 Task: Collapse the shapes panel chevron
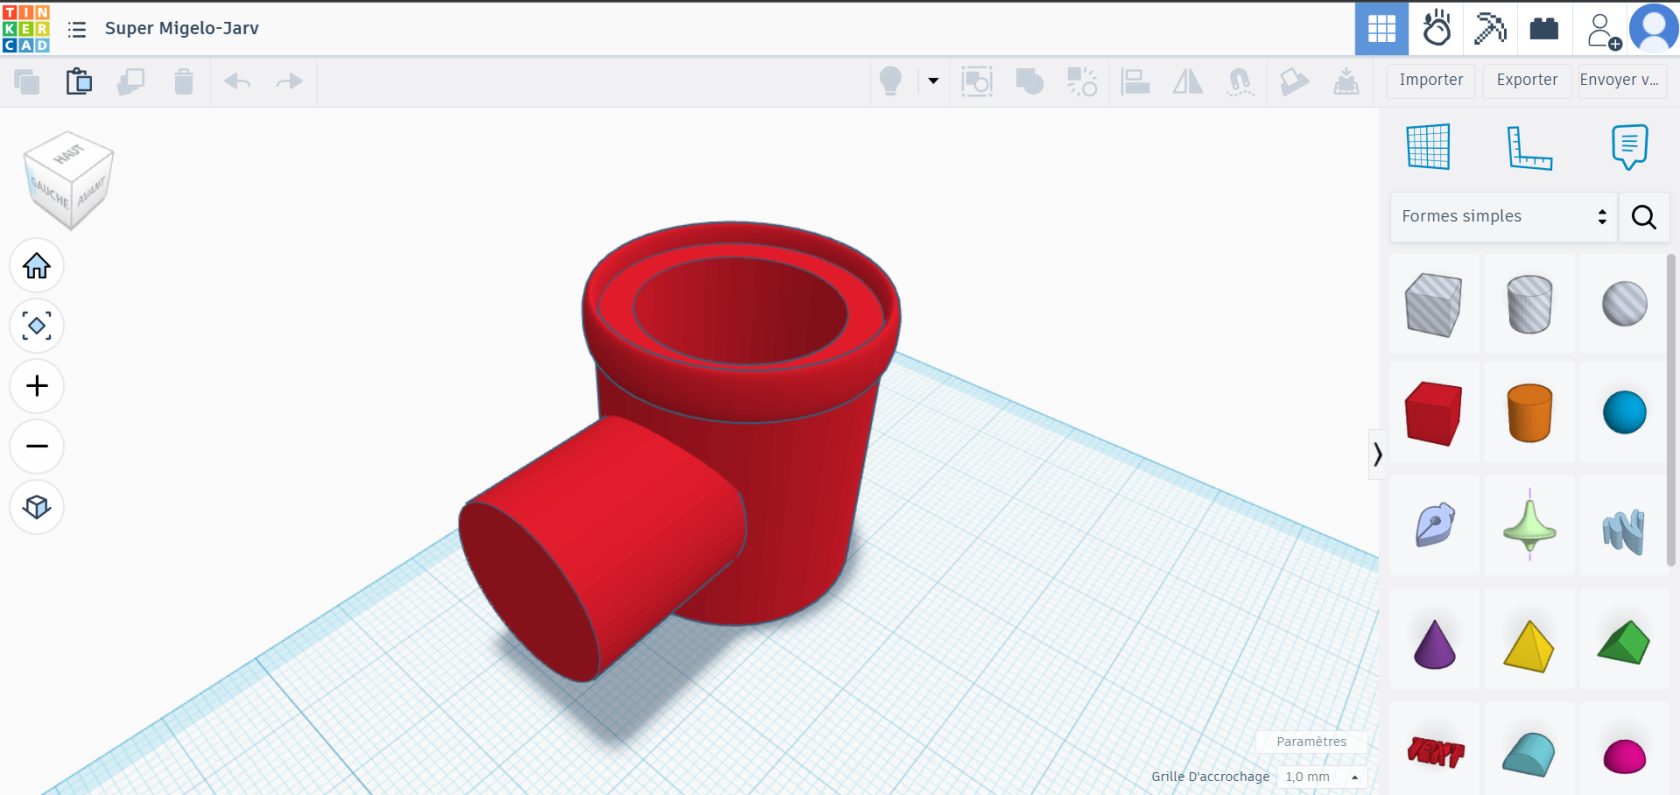point(1377,454)
